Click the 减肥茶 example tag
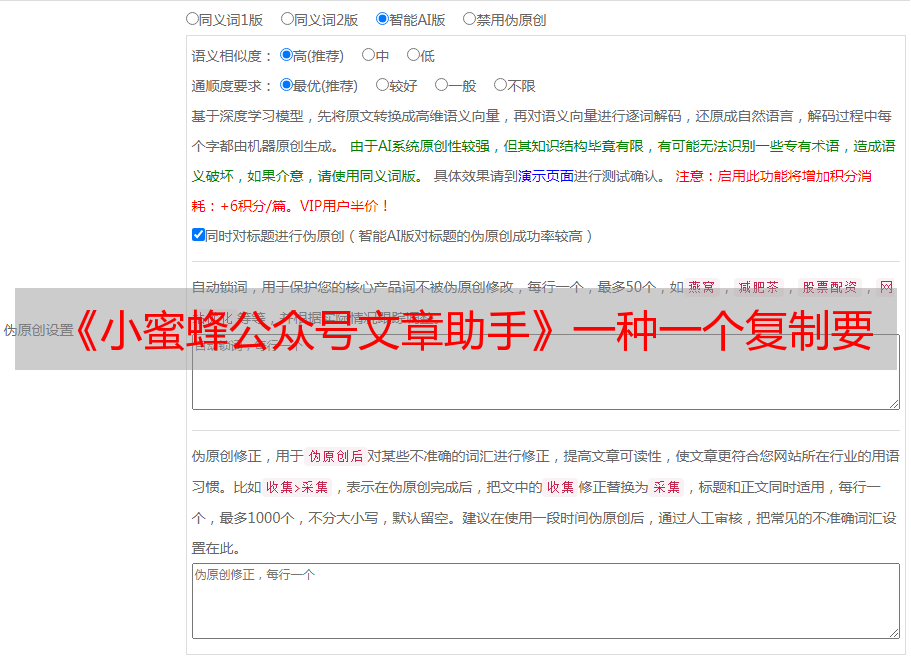911x658 pixels. pyautogui.click(x=758, y=287)
